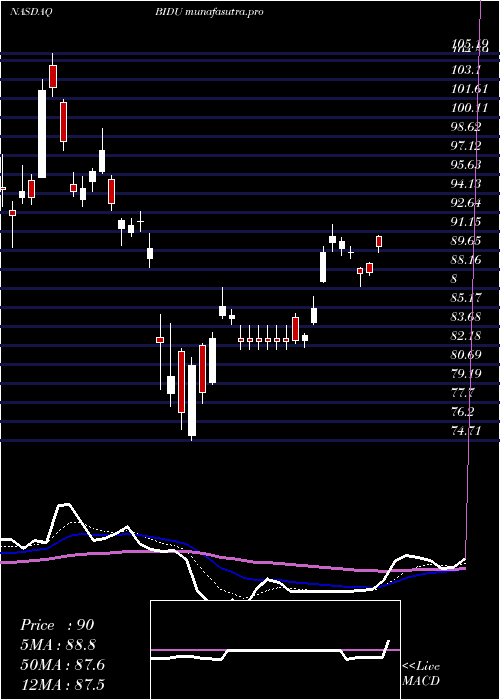Click the 98.62 price axis label
500x700 pixels.
tap(466, 127)
